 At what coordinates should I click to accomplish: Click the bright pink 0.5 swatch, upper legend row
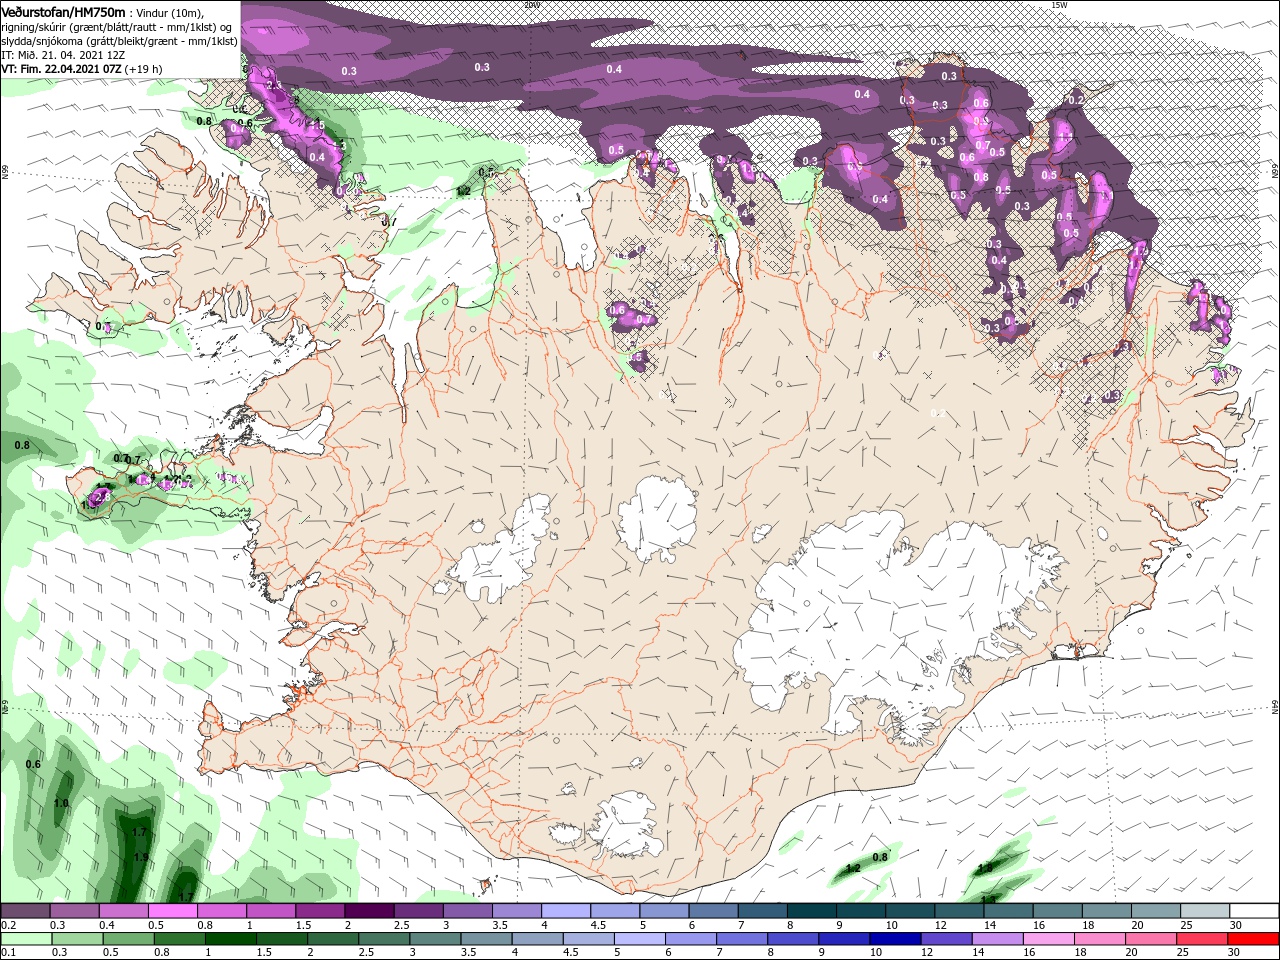click(x=172, y=911)
